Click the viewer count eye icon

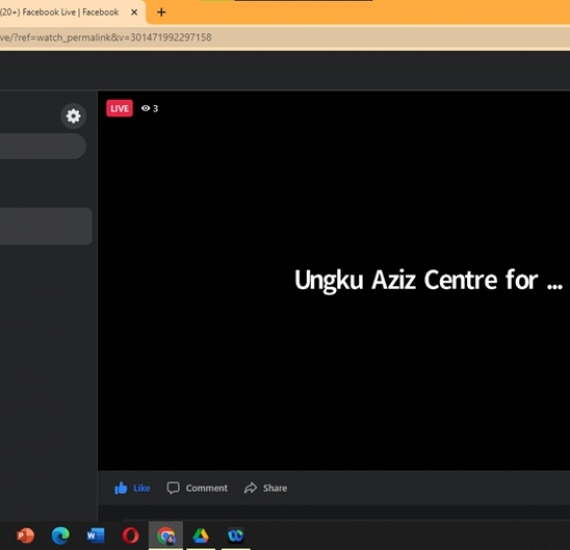(145, 108)
